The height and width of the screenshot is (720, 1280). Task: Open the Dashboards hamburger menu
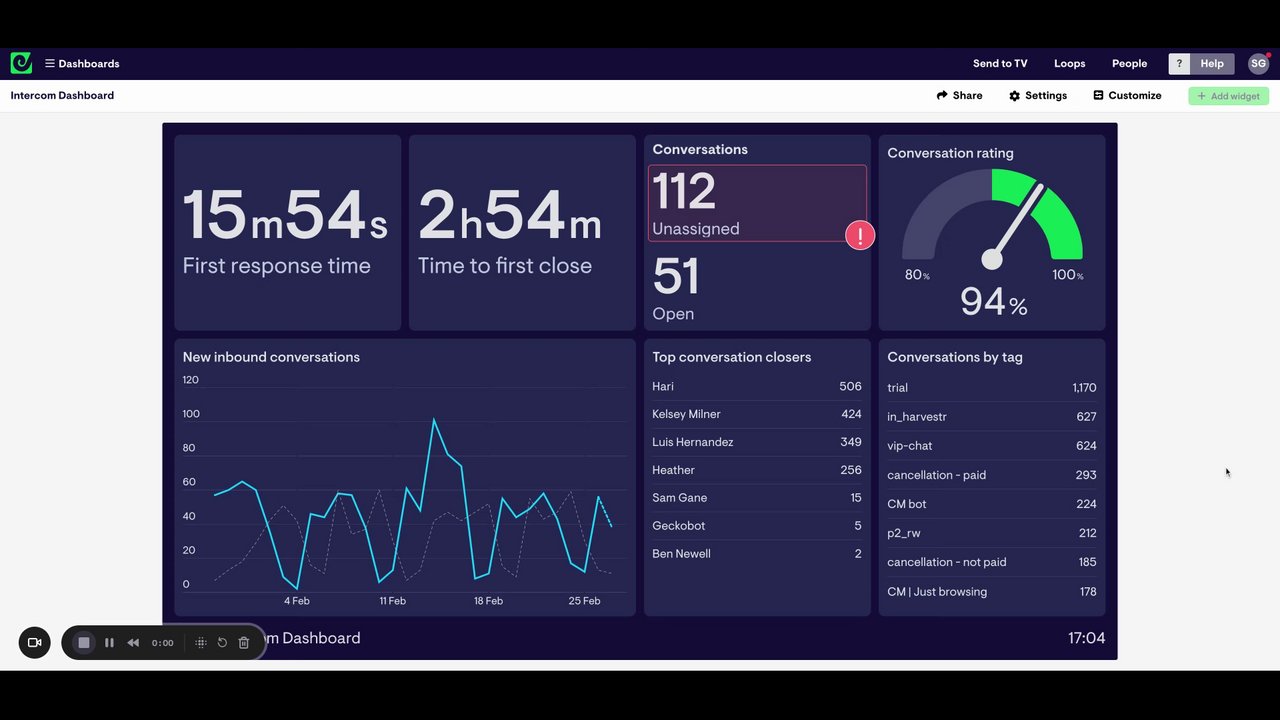tap(82, 63)
